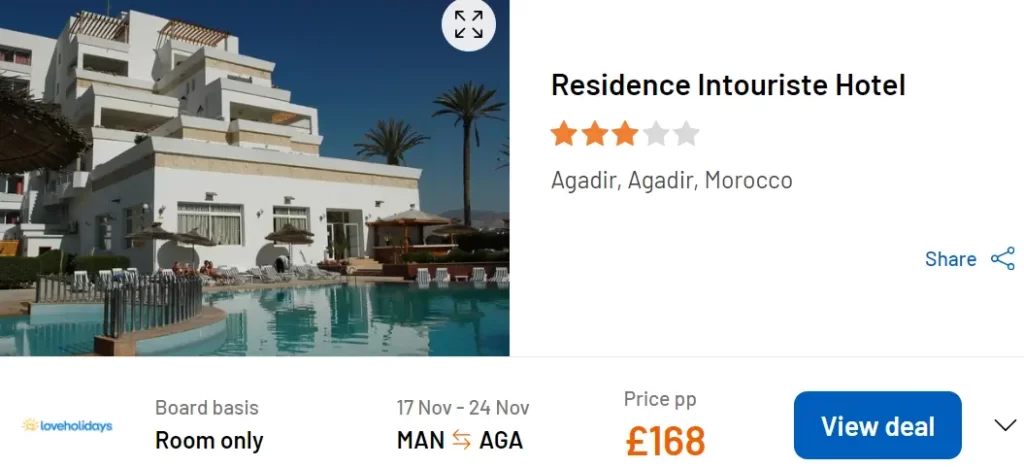This screenshot has width=1024, height=467.
Task: Click the orange swap arrows between airports
Action: [462, 440]
